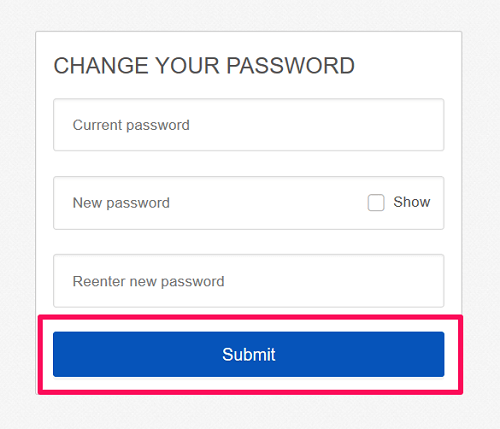
Task: Click the Current password input field
Action: [249, 125]
